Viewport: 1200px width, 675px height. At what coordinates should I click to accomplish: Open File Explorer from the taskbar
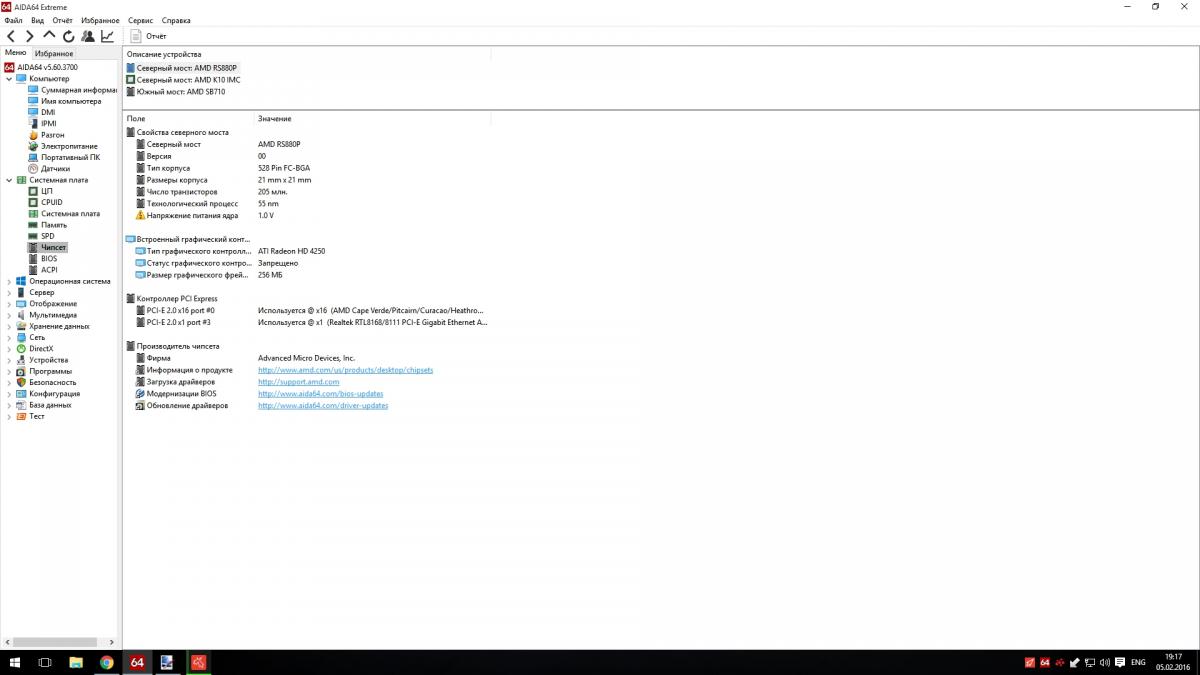[x=76, y=662]
